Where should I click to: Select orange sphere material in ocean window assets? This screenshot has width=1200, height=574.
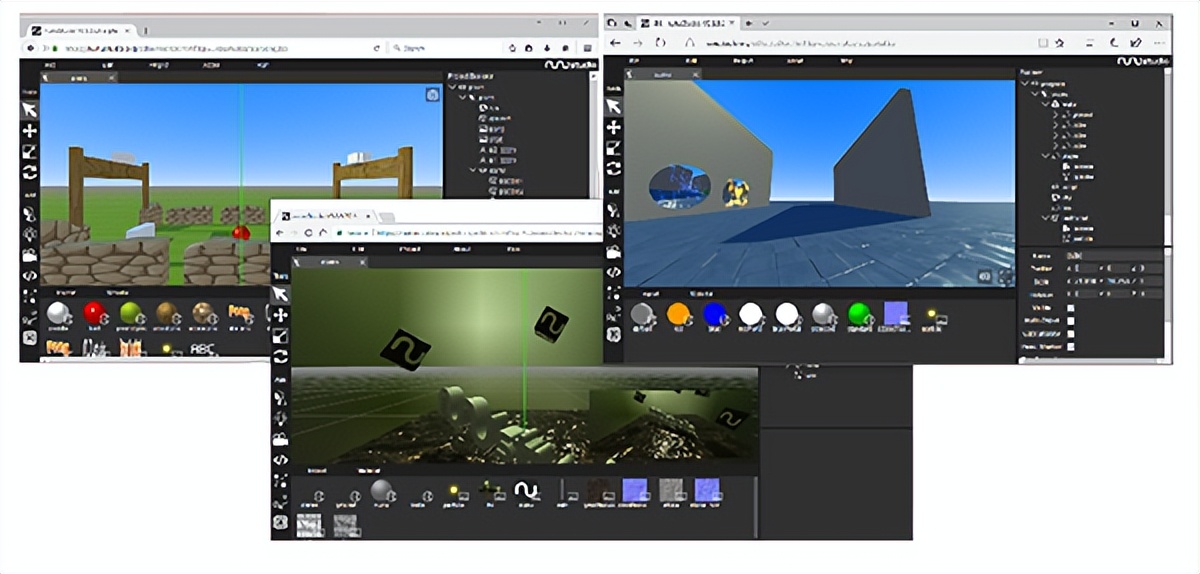pos(679,315)
